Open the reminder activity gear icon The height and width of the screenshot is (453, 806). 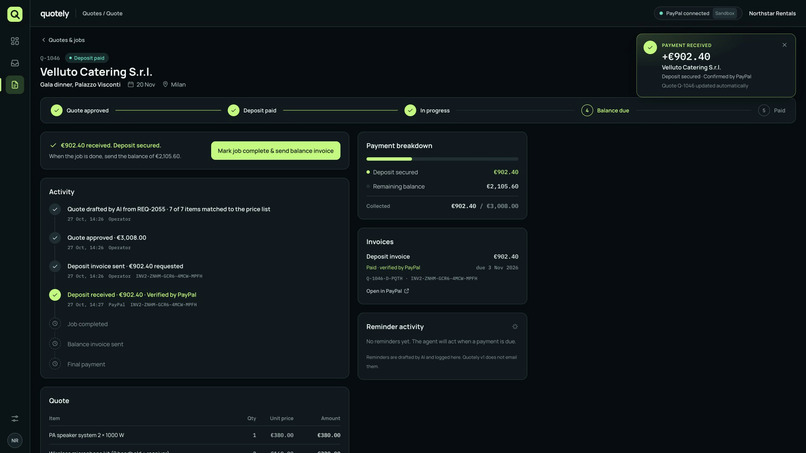point(515,327)
